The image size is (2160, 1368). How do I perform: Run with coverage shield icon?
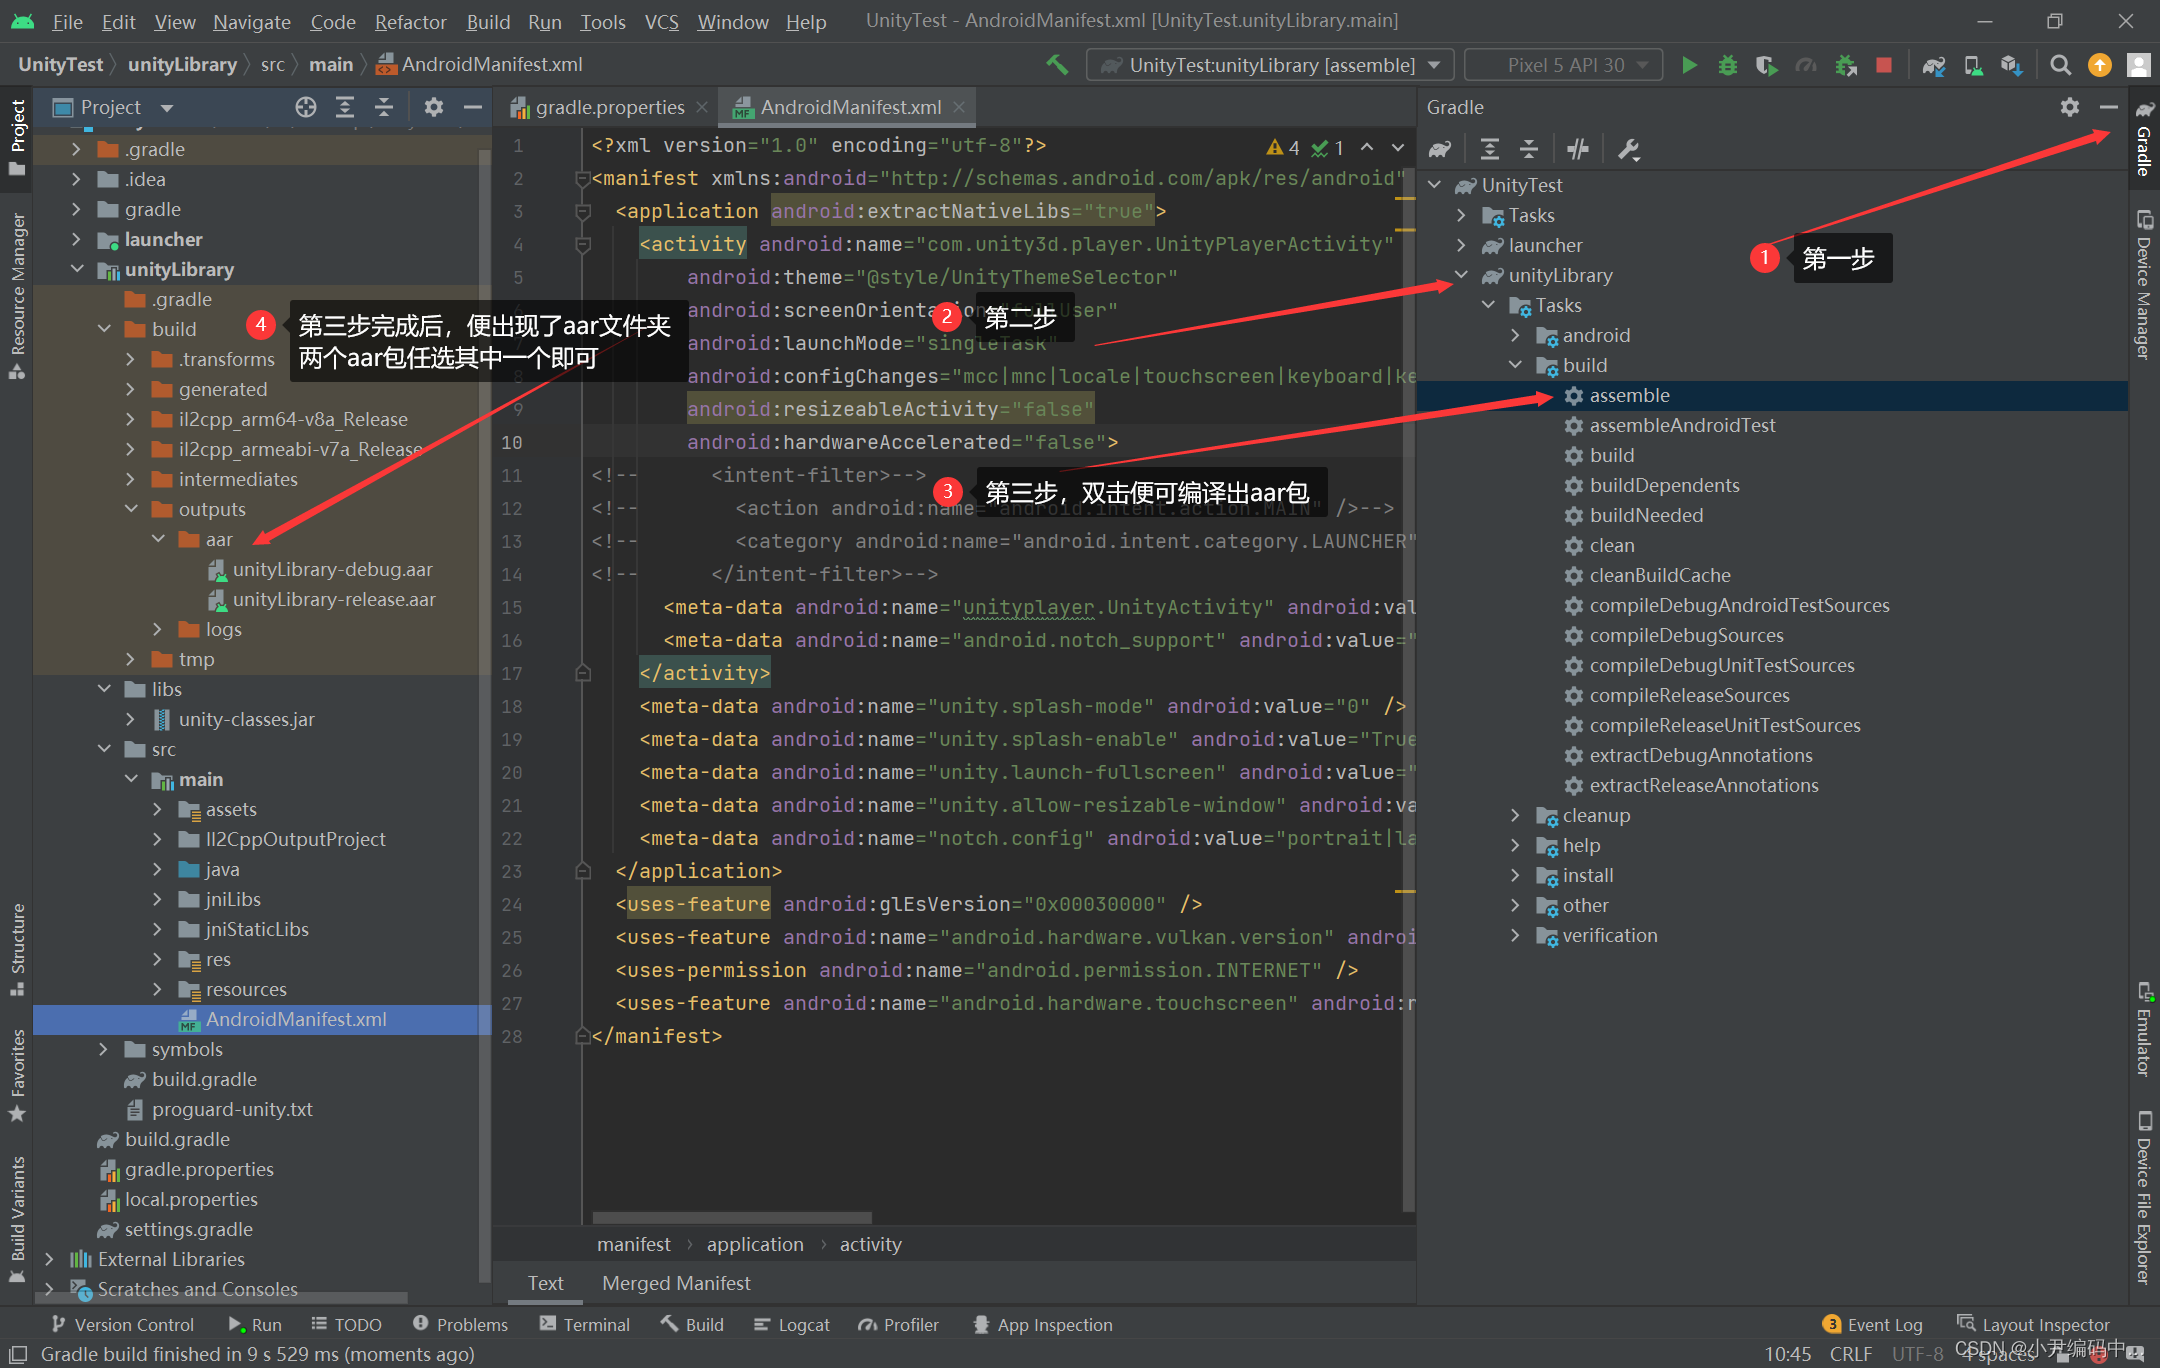tap(1766, 65)
